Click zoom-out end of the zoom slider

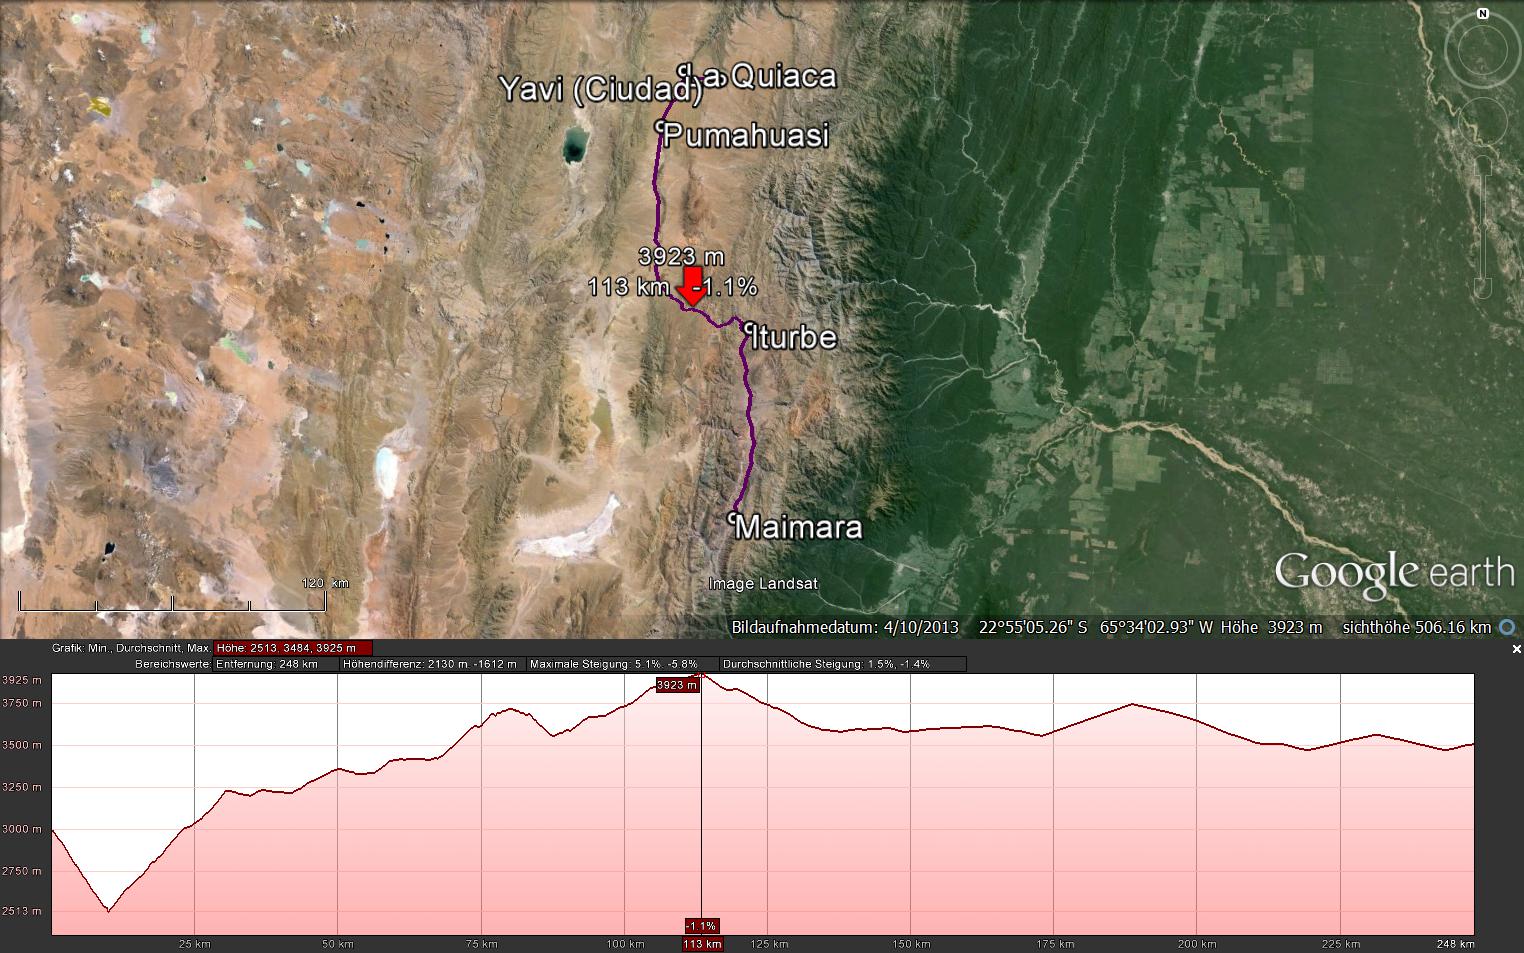coord(1484,288)
